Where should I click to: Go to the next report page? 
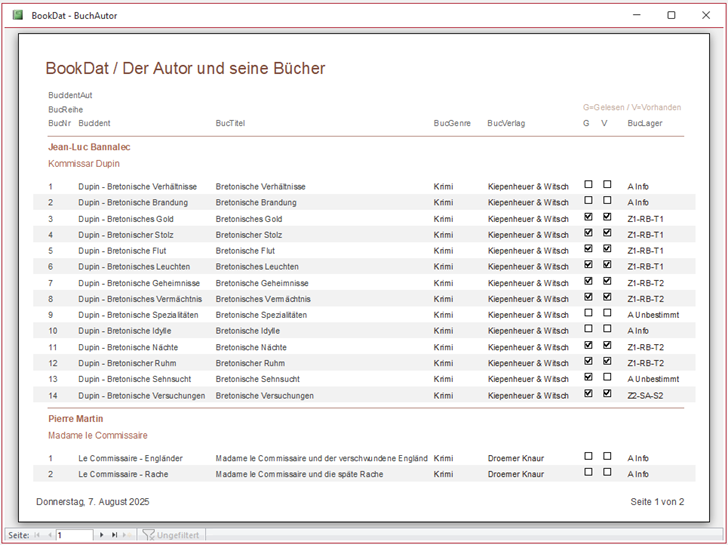(101, 535)
